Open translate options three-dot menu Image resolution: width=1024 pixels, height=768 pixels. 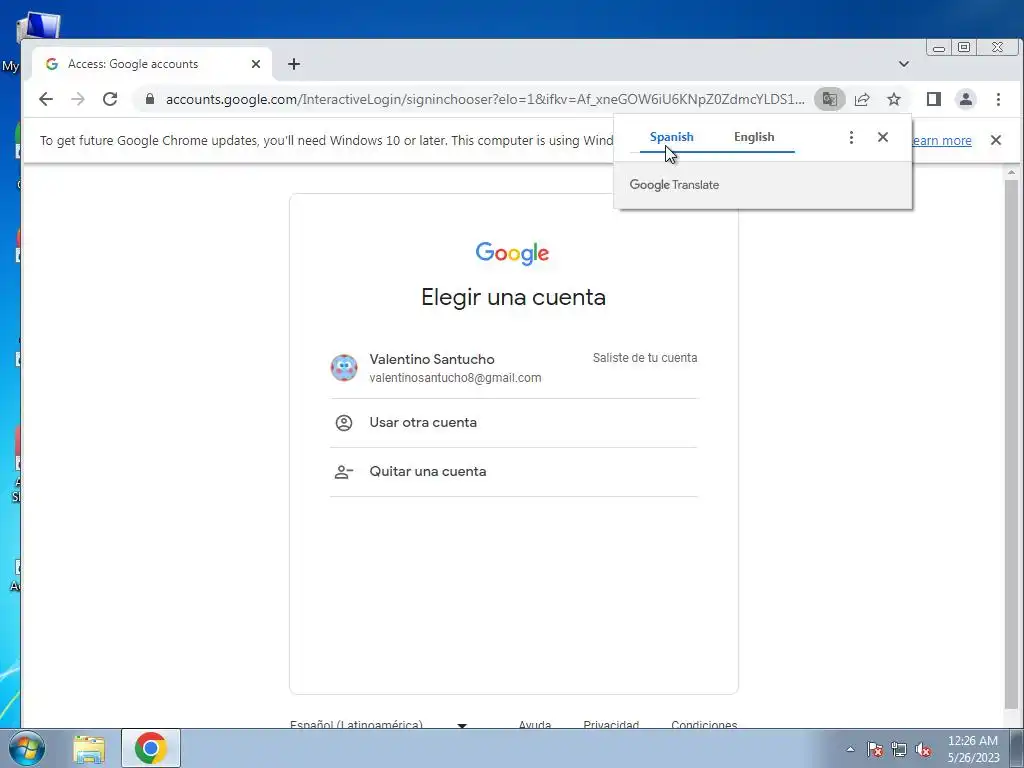click(x=851, y=137)
